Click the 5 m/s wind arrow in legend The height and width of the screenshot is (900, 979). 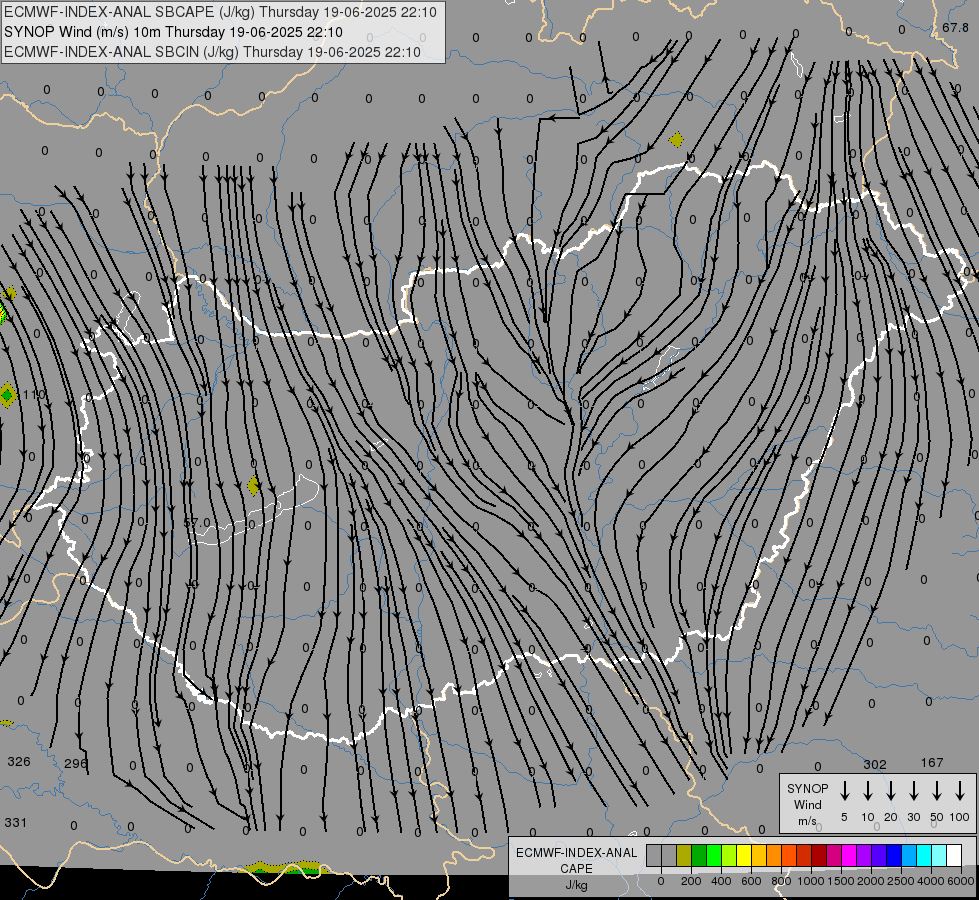(x=844, y=791)
